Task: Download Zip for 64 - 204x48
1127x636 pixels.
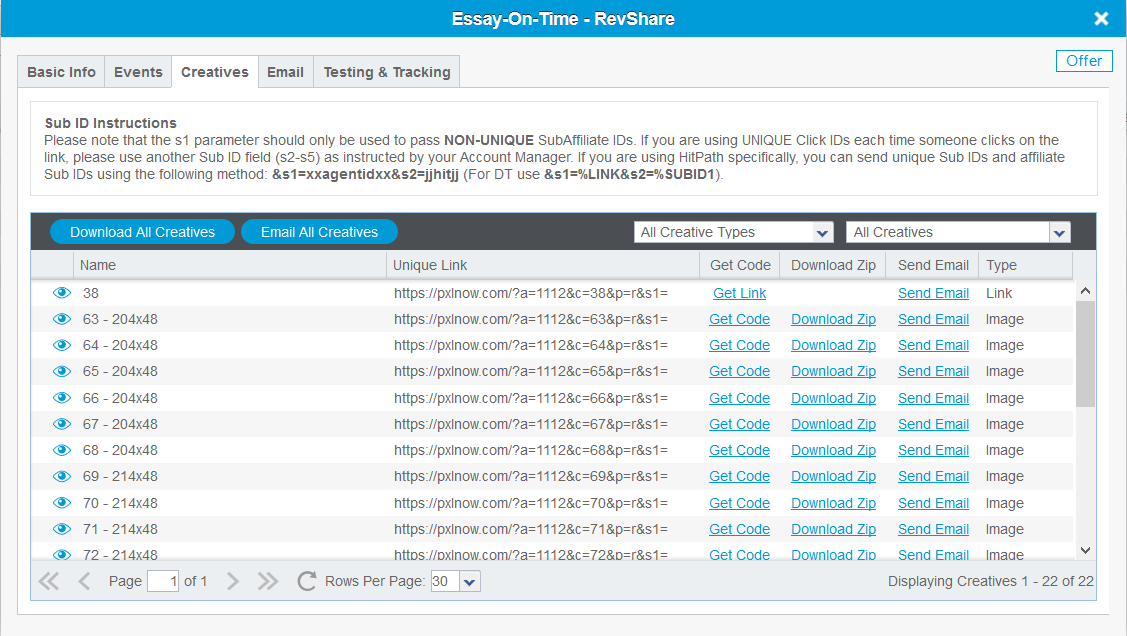Action: tap(833, 345)
